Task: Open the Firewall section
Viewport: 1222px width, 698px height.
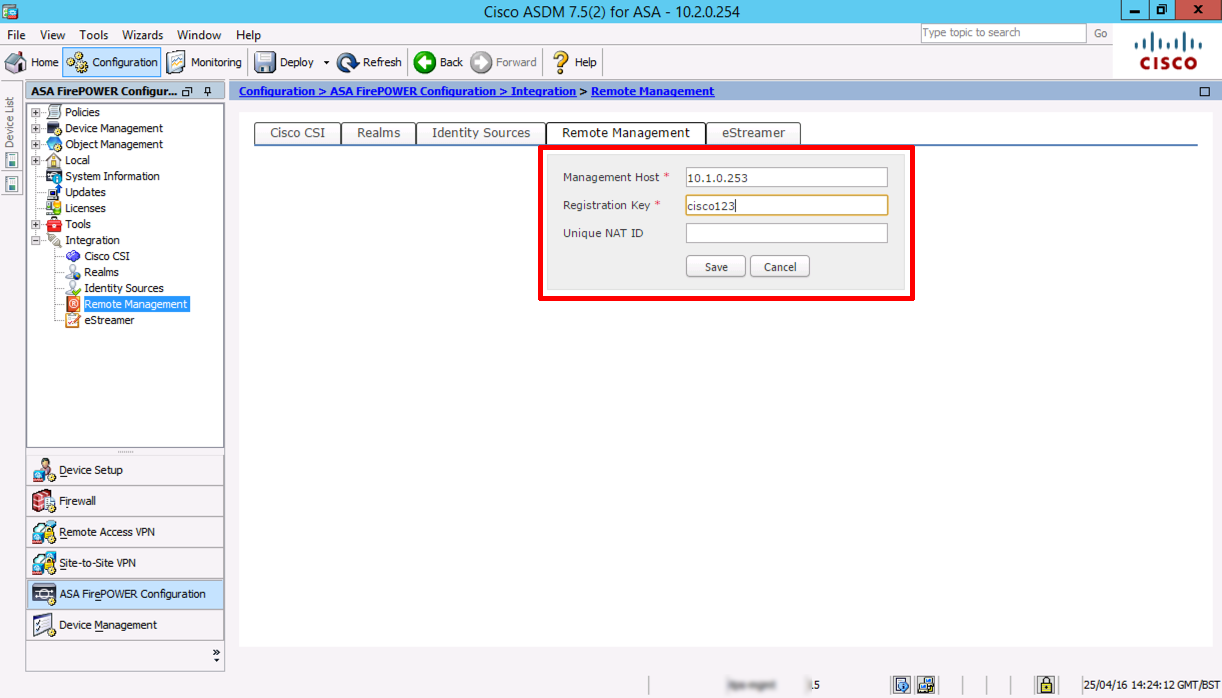Action: pos(125,501)
